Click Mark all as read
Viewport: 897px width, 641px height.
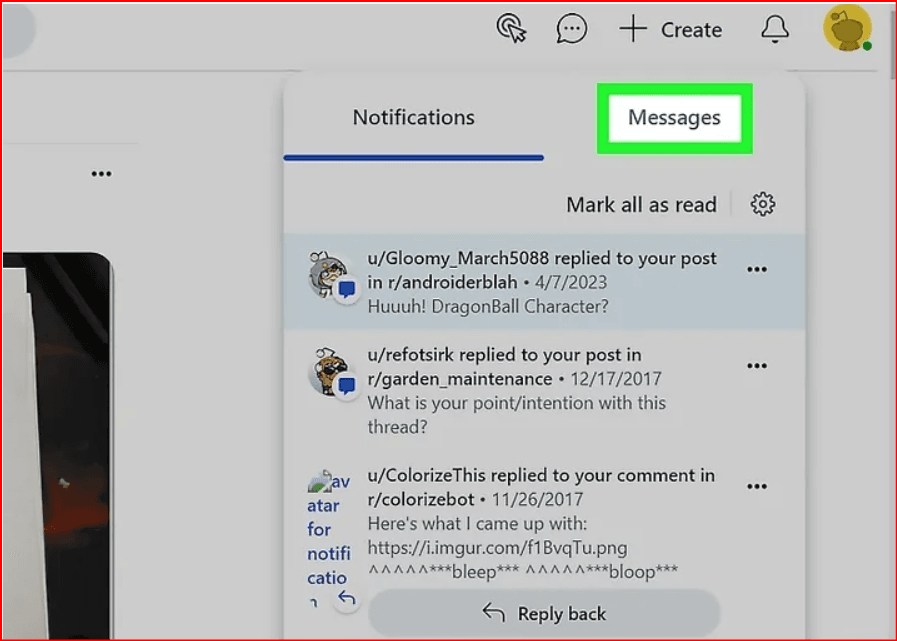(641, 205)
